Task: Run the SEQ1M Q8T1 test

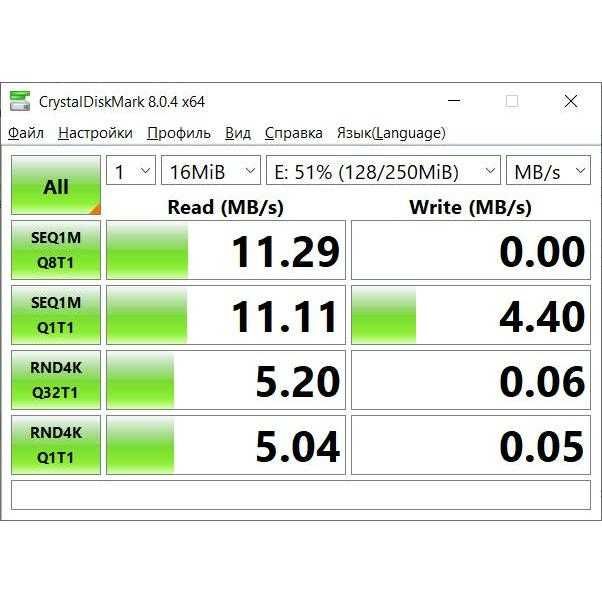Action: [x=56, y=250]
